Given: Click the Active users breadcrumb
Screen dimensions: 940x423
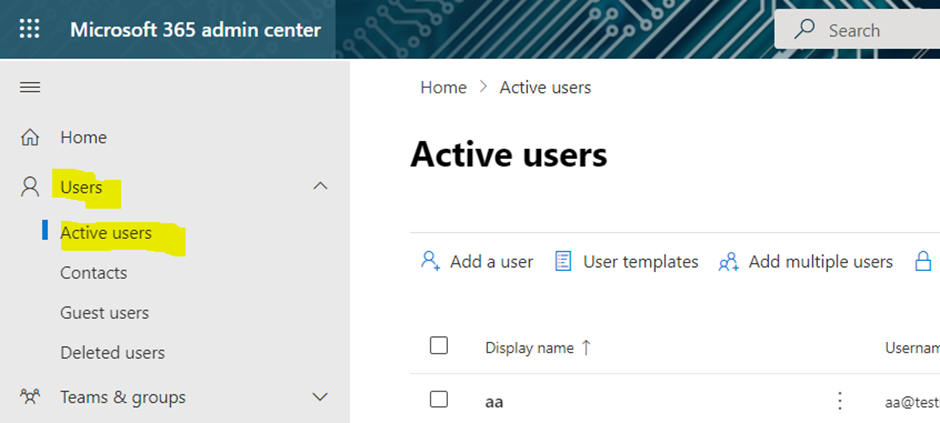Looking at the screenshot, I should click(x=546, y=87).
